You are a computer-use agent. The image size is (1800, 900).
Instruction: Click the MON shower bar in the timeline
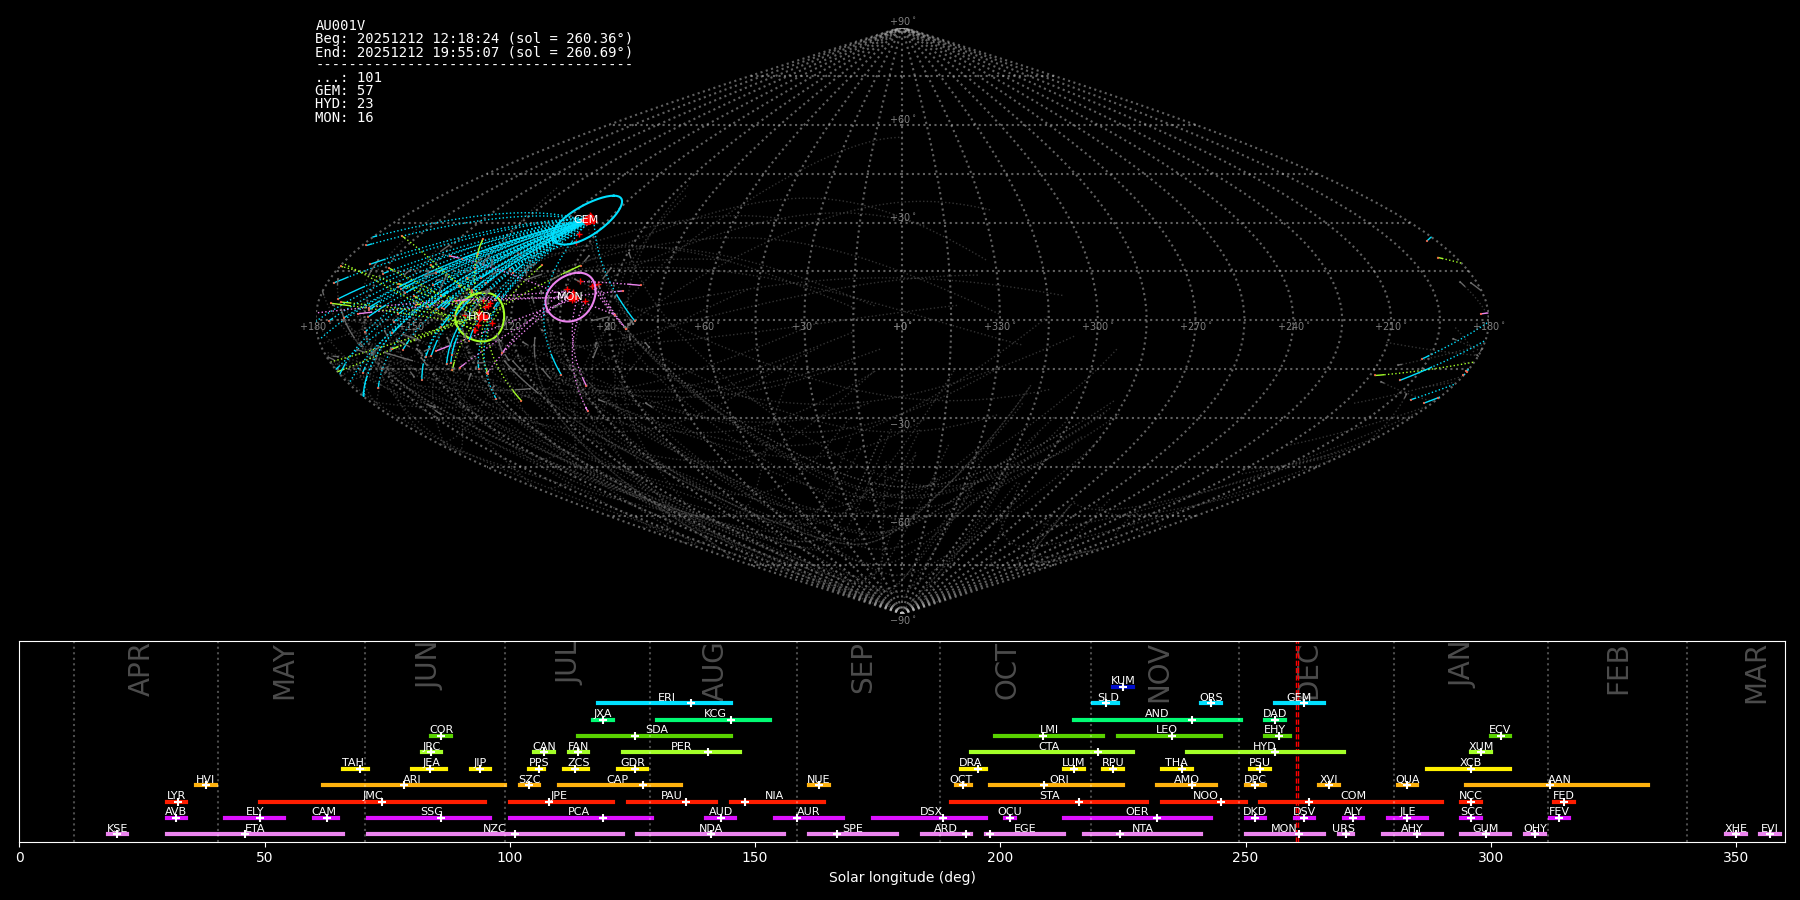click(1285, 834)
